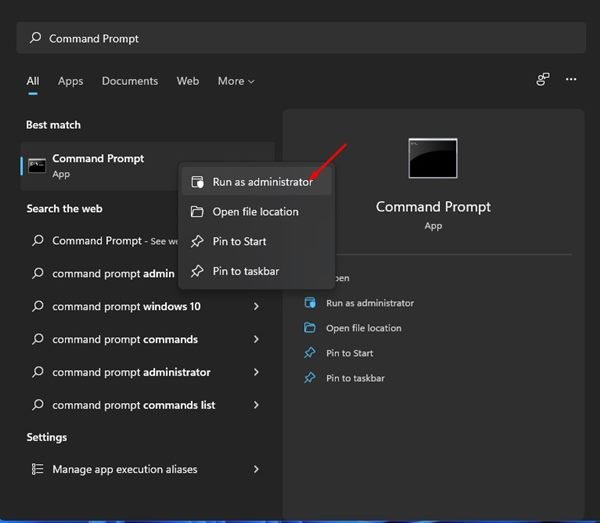Expand arrow for command prompt windows 10
The image size is (600, 523).
pyautogui.click(x=256, y=306)
